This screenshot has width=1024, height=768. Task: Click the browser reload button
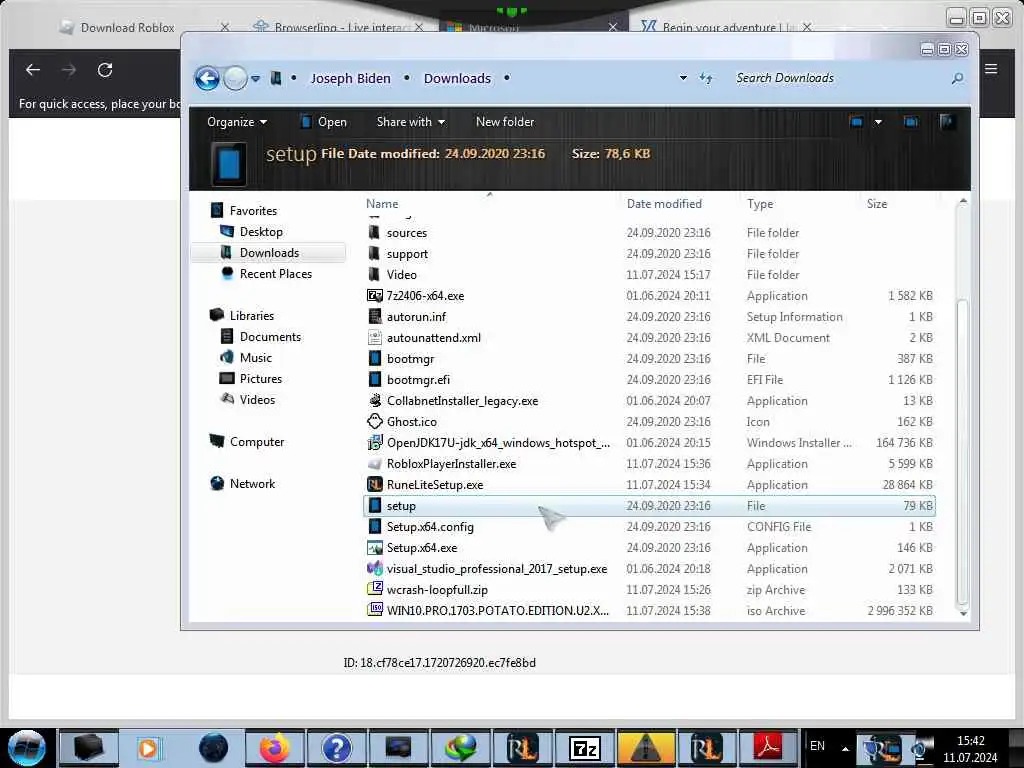pyautogui.click(x=104, y=70)
